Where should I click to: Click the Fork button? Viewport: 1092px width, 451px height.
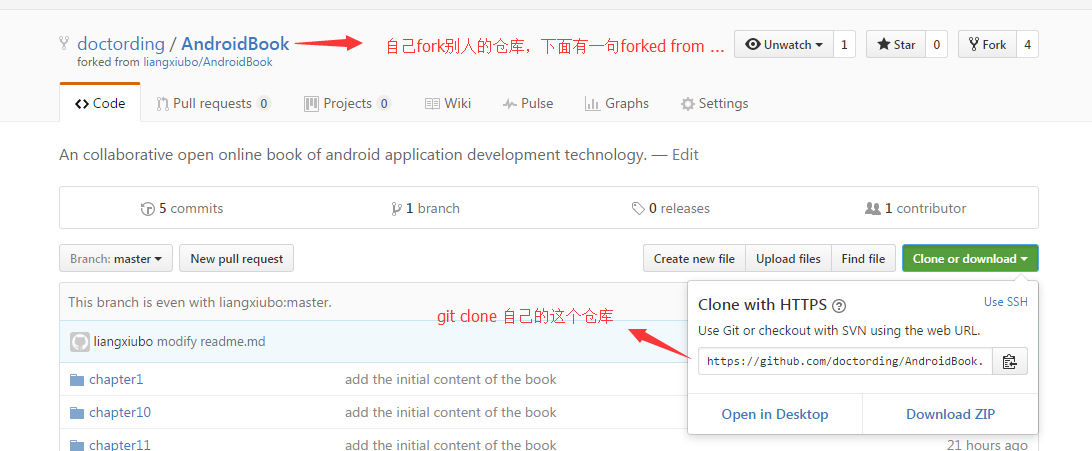pos(988,45)
